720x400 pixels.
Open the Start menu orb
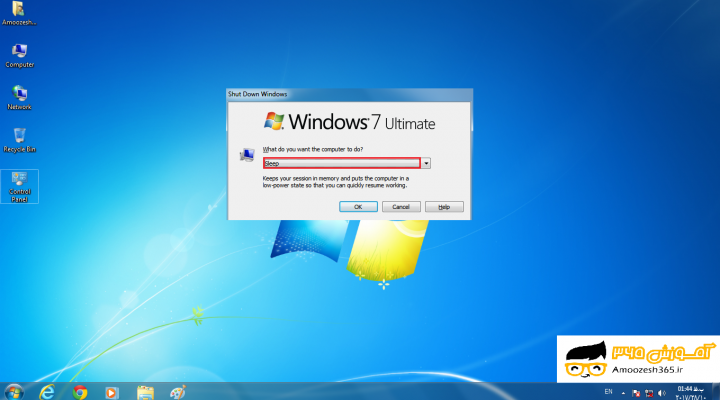tap(14, 392)
